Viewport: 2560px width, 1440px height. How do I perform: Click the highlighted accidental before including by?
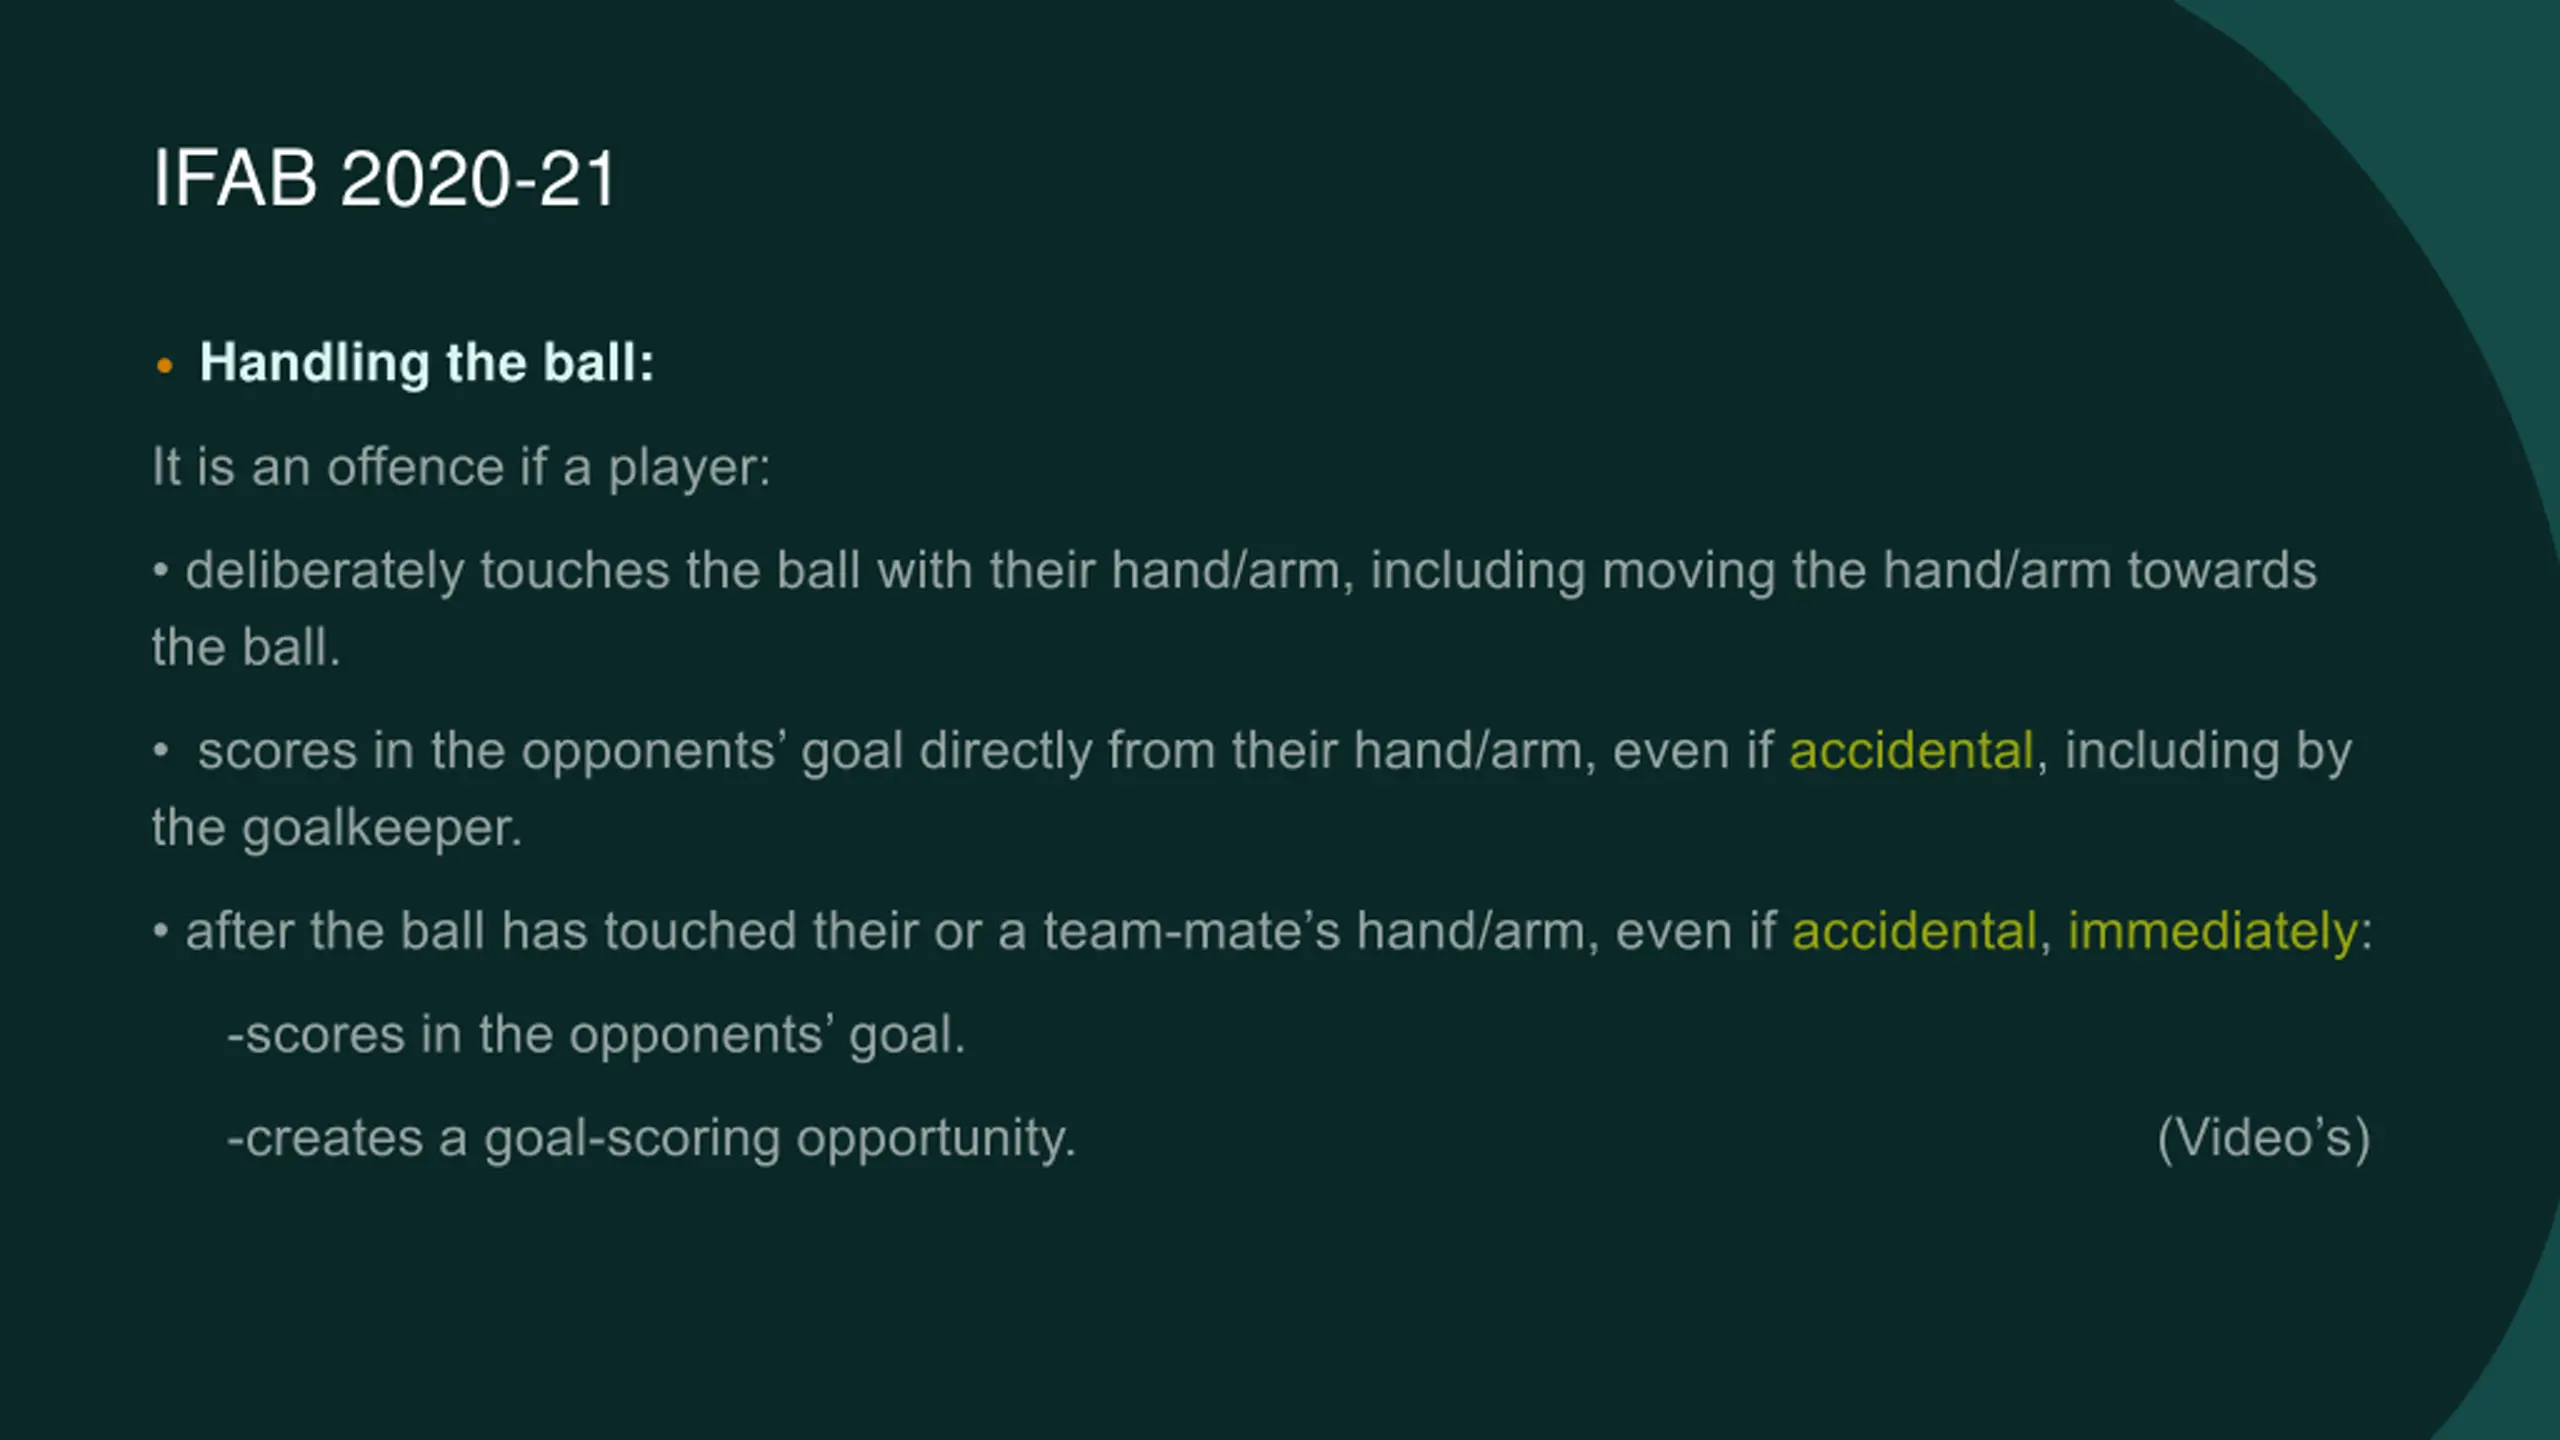click(1911, 751)
